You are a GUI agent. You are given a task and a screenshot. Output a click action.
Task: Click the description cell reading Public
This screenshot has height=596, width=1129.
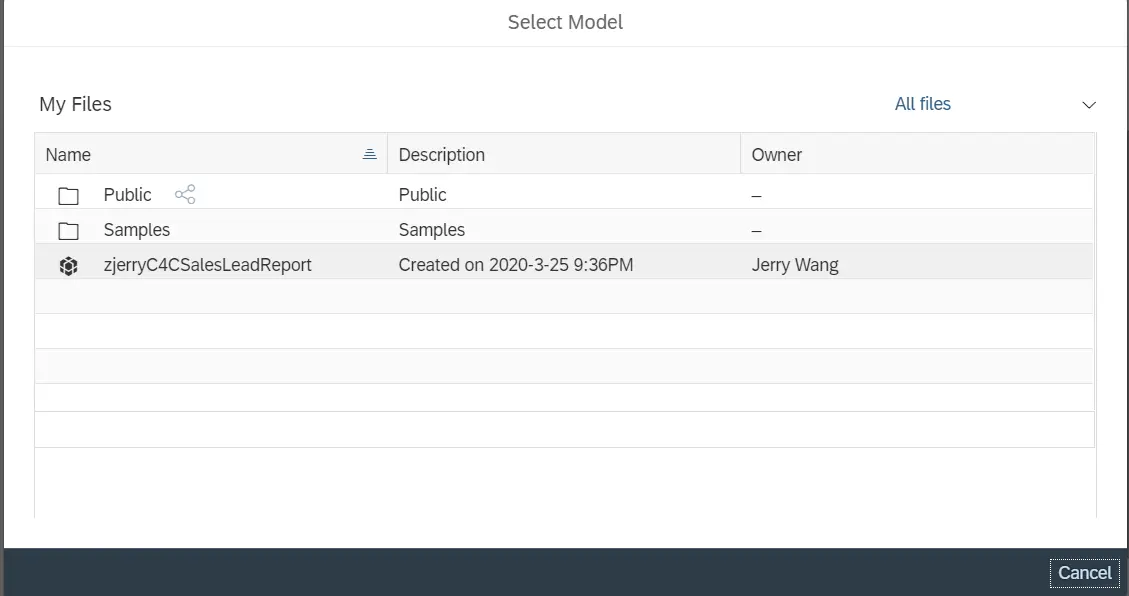coord(423,195)
